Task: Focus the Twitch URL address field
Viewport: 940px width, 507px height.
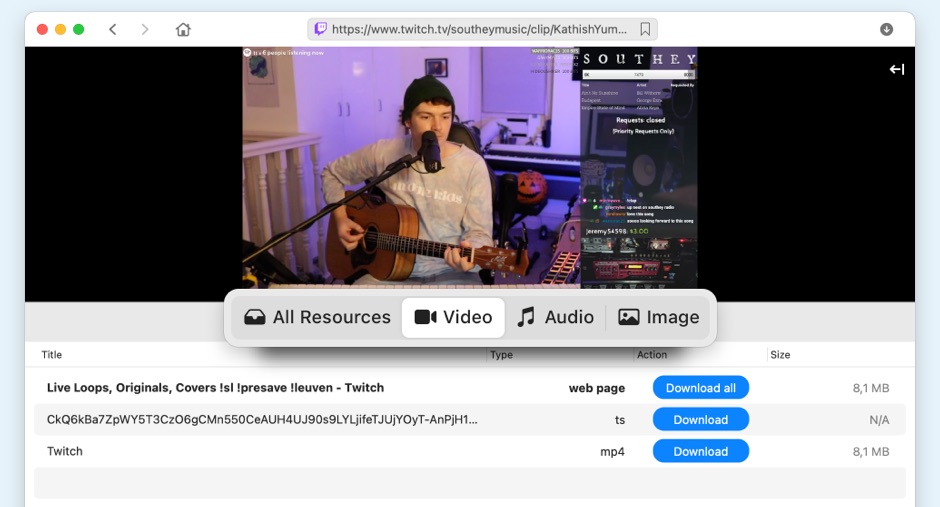Action: click(x=482, y=29)
